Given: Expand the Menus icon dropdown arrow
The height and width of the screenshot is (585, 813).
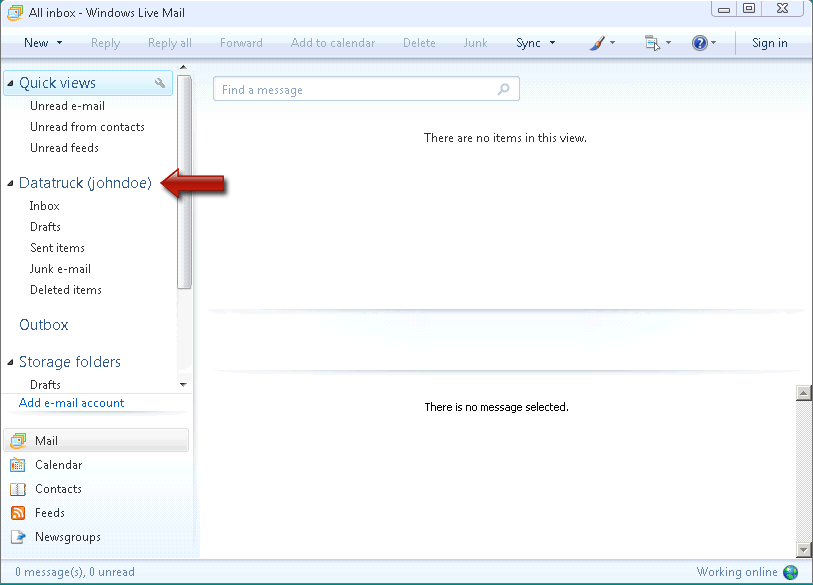Looking at the screenshot, I should 668,43.
